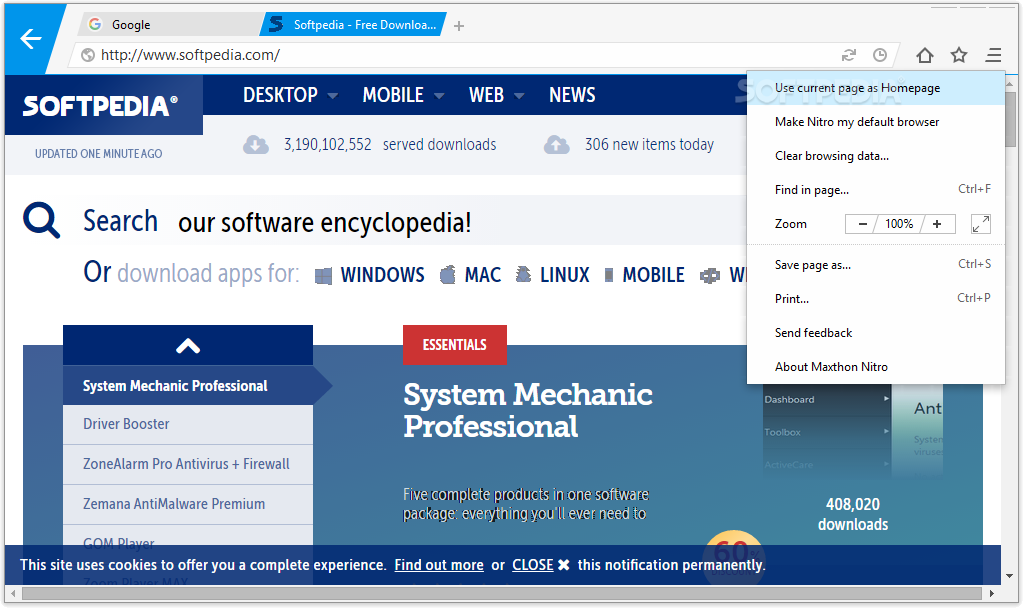Click the served downloads cloud icon

tap(256, 145)
